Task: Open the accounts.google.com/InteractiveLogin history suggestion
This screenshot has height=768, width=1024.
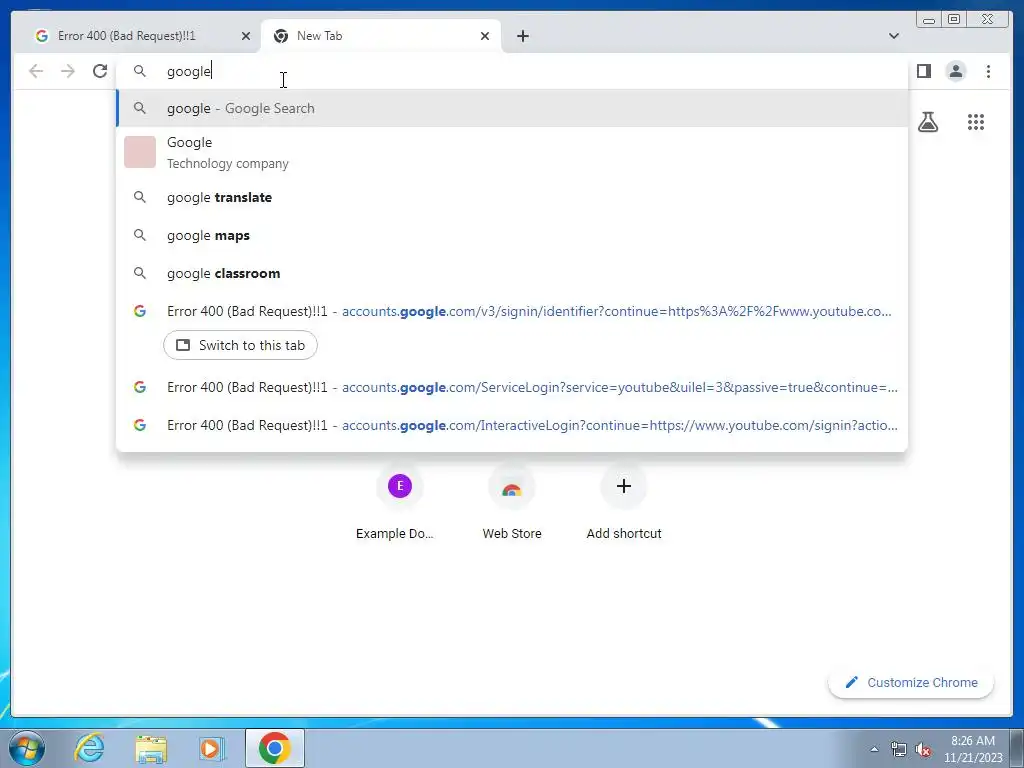Action: tap(512, 425)
